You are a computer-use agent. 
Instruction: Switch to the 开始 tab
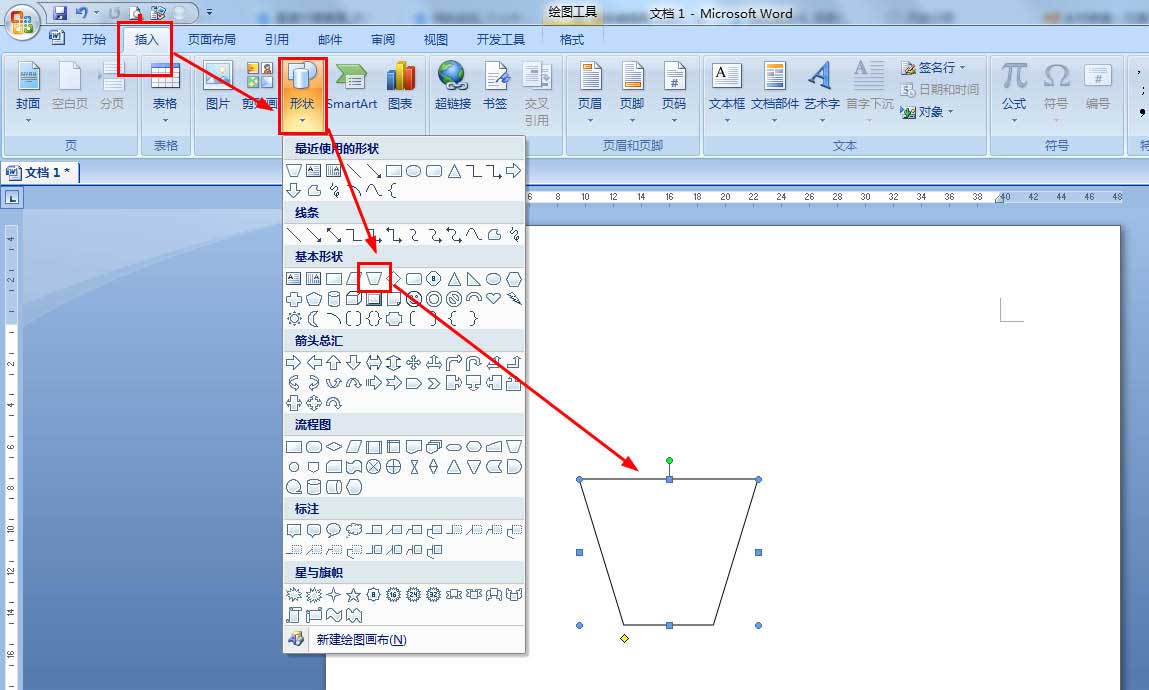click(x=93, y=40)
